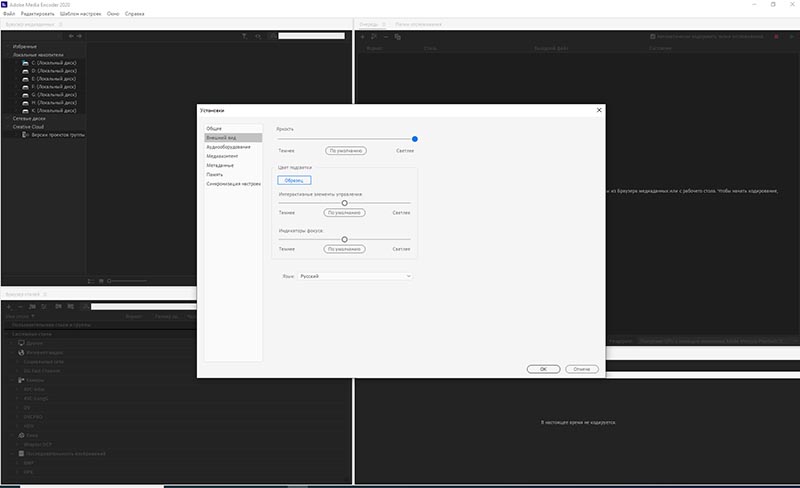Click the preset browser search icon
The image size is (800, 488).
(85, 307)
